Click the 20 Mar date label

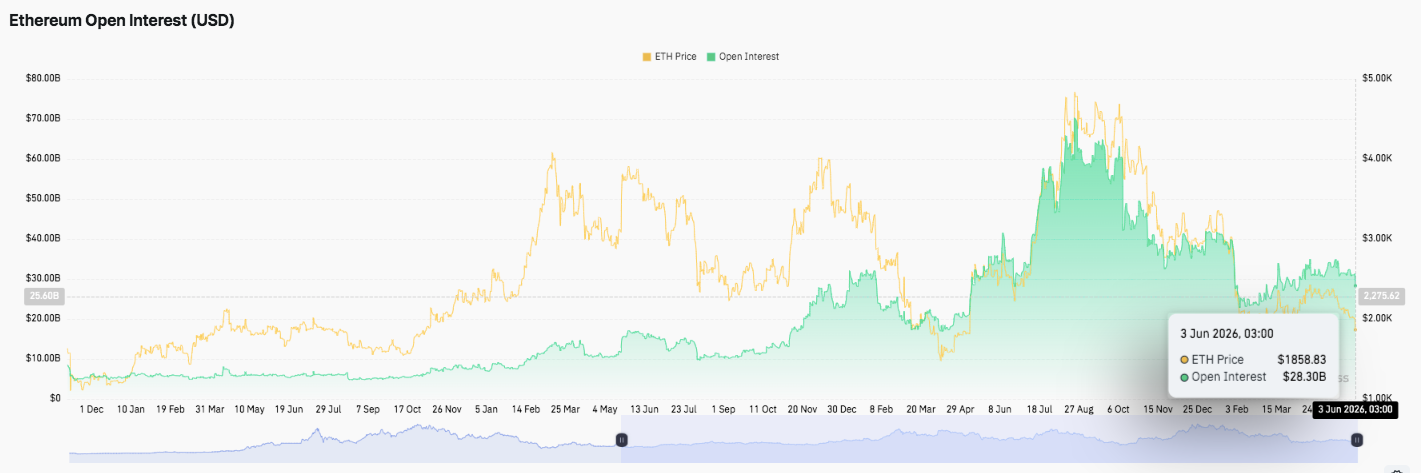pos(920,409)
